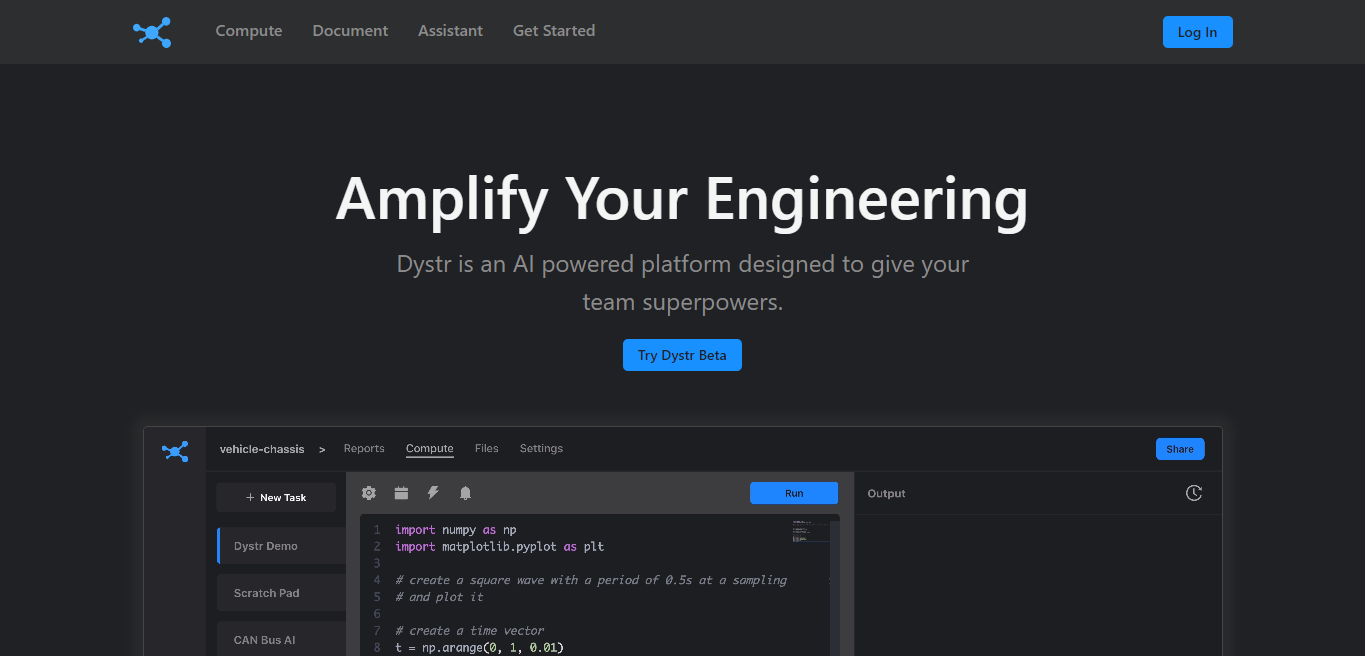Click the 'Amplify Your Engineering' headline
This screenshot has height=656, width=1365.
pos(682,198)
